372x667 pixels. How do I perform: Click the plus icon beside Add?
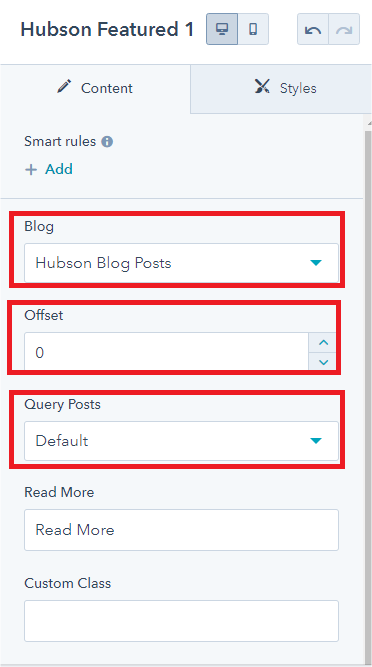pyautogui.click(x=31, y=170)
